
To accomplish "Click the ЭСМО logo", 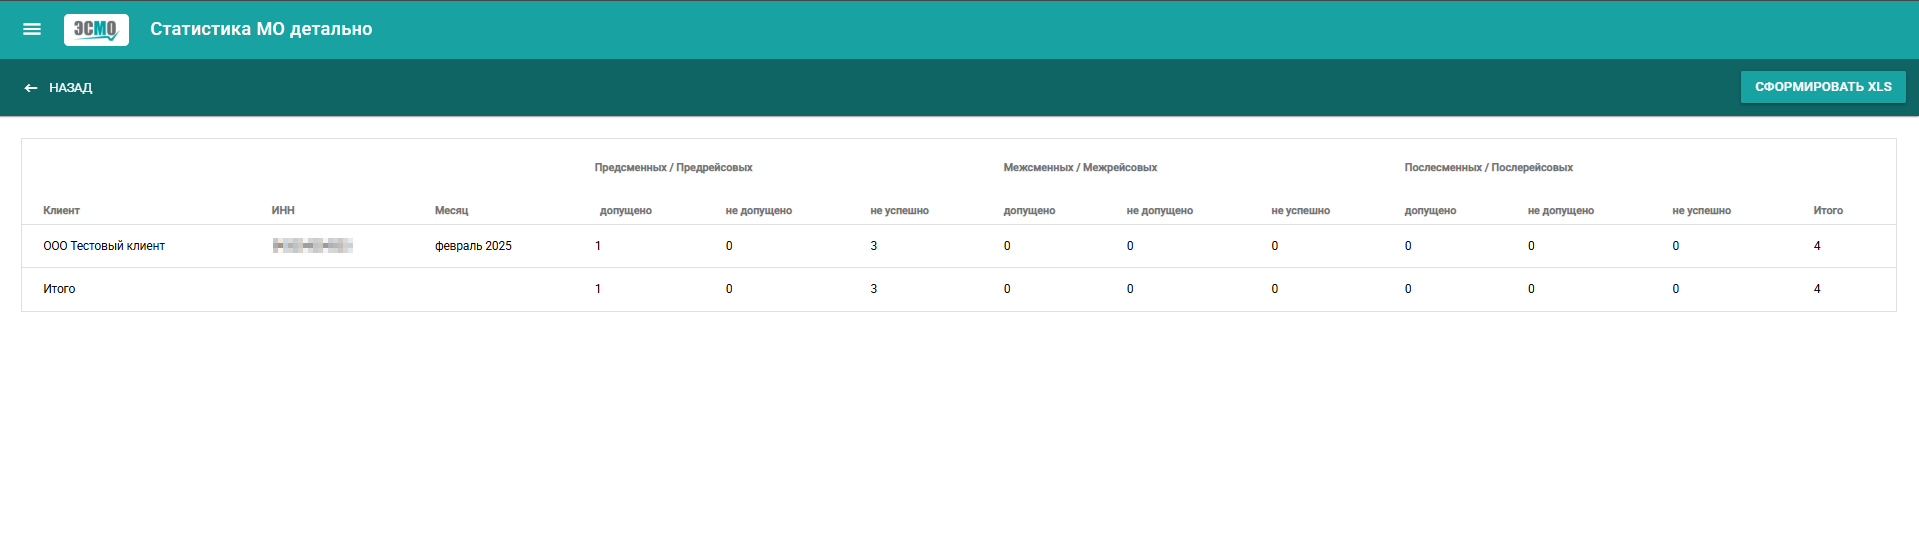I will click(x=96, y=29).
